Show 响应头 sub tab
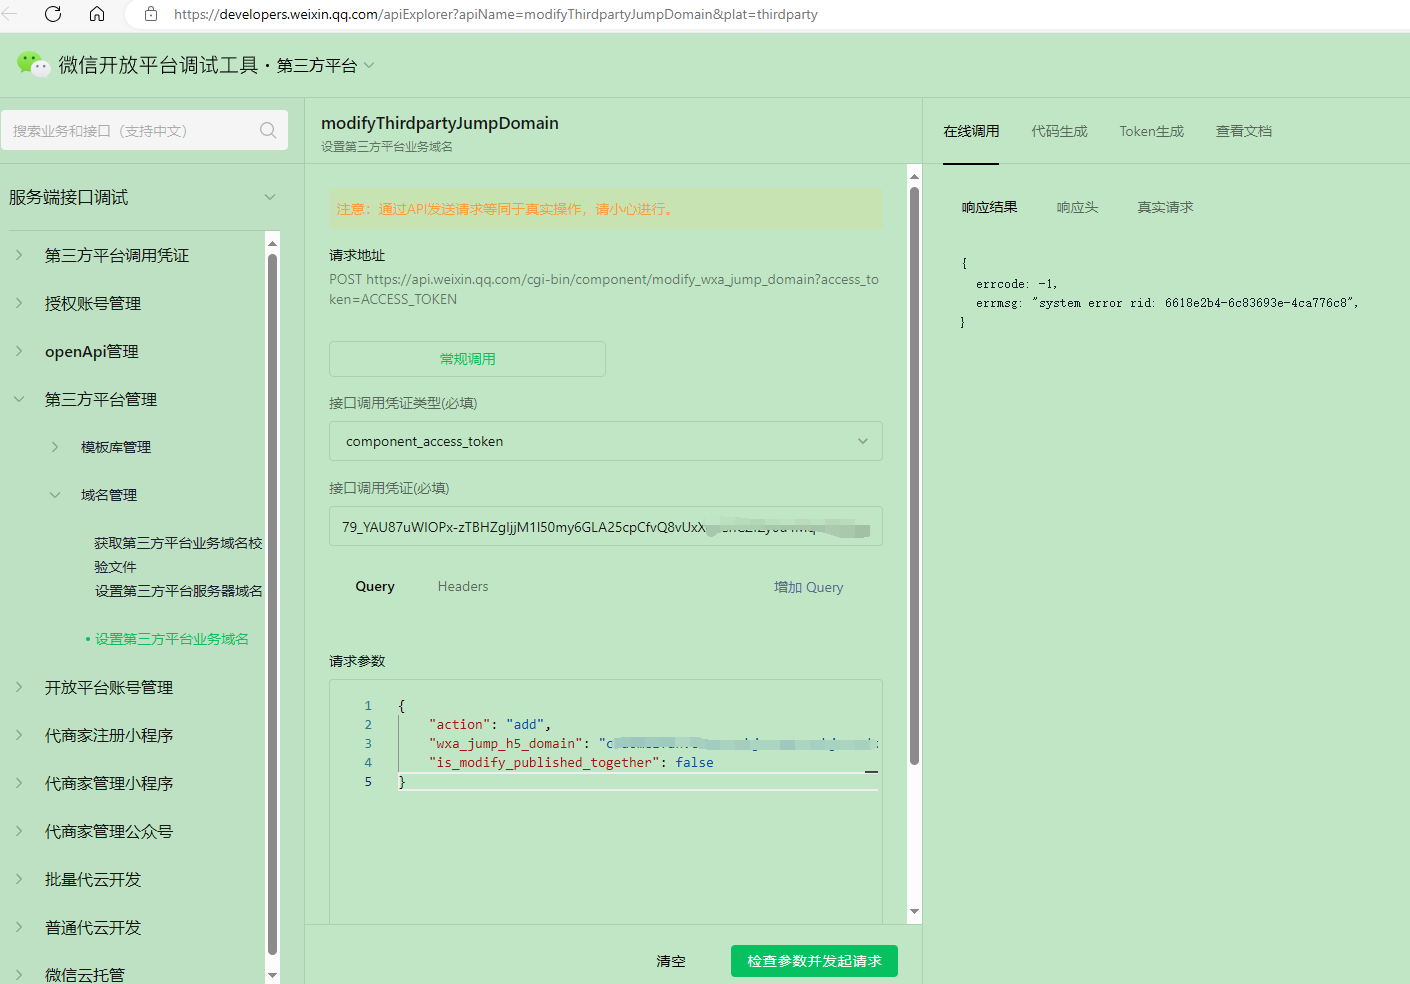 pos(1077,207)
